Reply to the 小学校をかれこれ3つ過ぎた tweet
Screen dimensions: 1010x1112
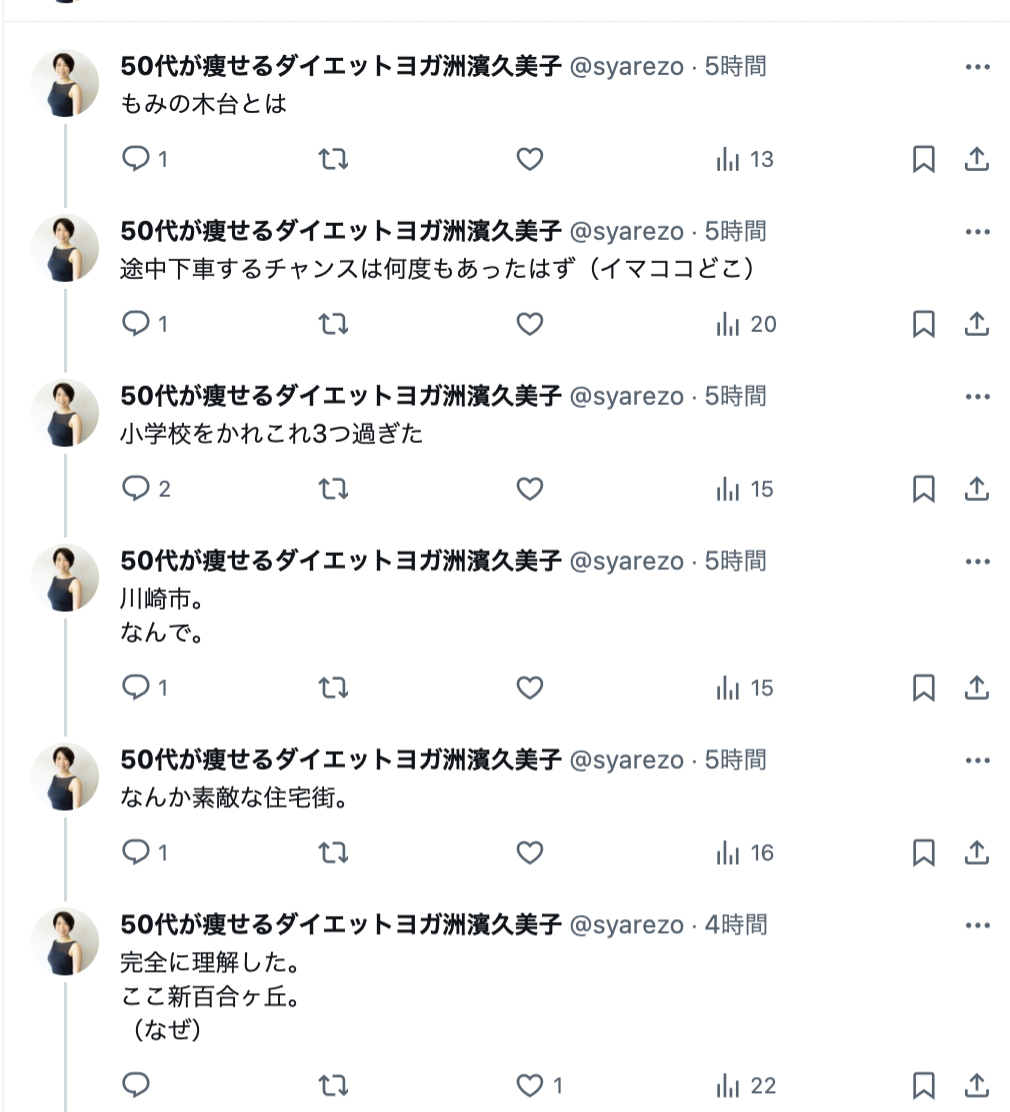click(136, 489)
